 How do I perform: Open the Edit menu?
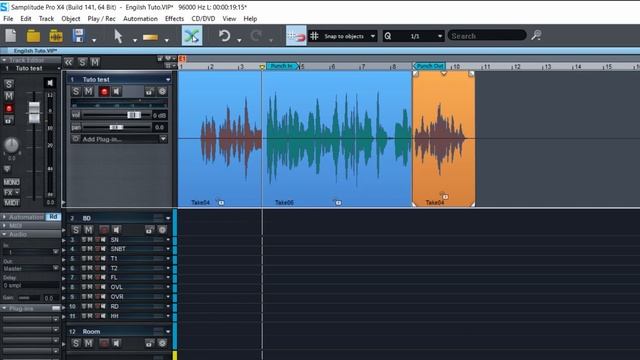pyautogui.click(x=26, y=19)
